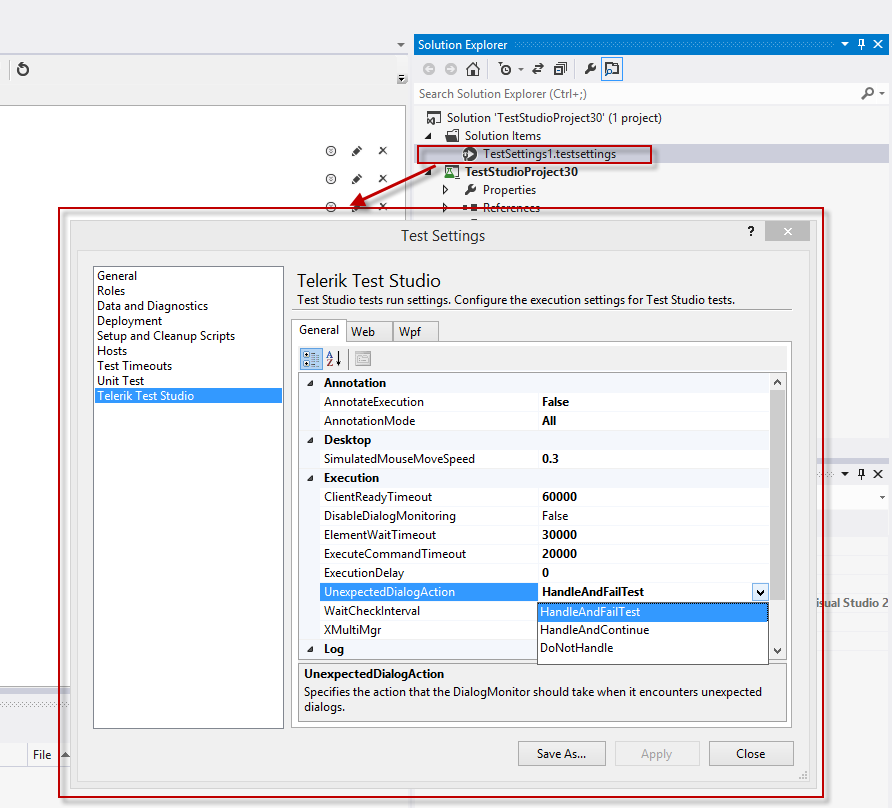Viewport: 892px width, 808px height.
Task: Collapse the Desktop property group
Action: (x=311, y=440)
